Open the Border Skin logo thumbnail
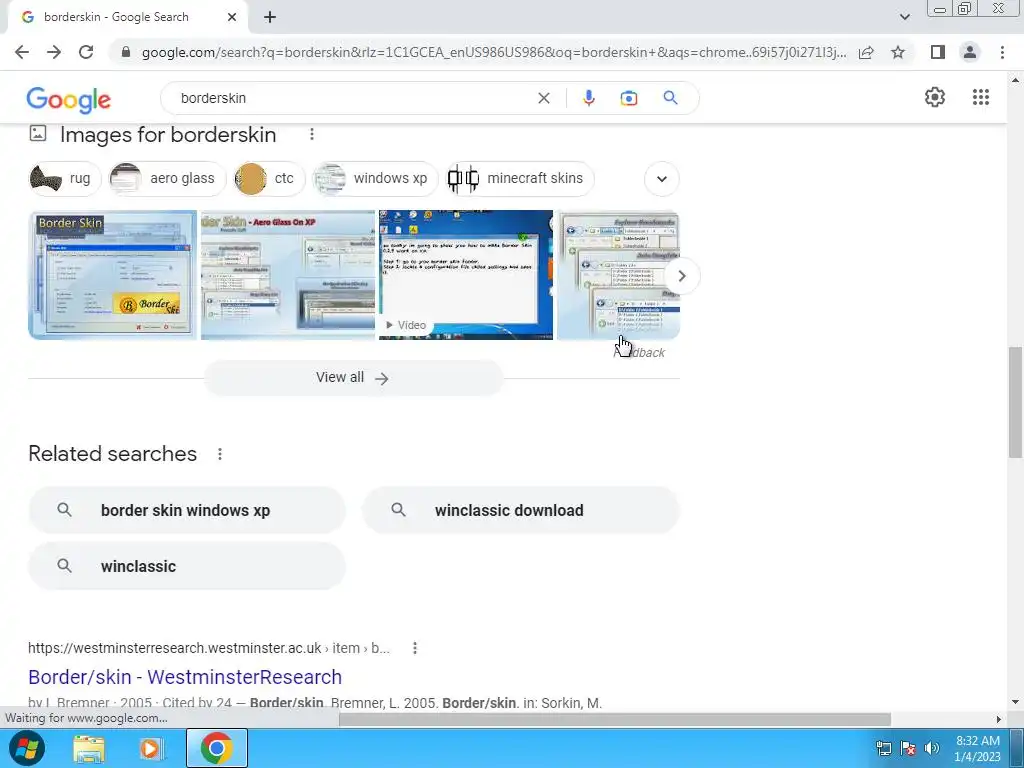 pos(112,275)
